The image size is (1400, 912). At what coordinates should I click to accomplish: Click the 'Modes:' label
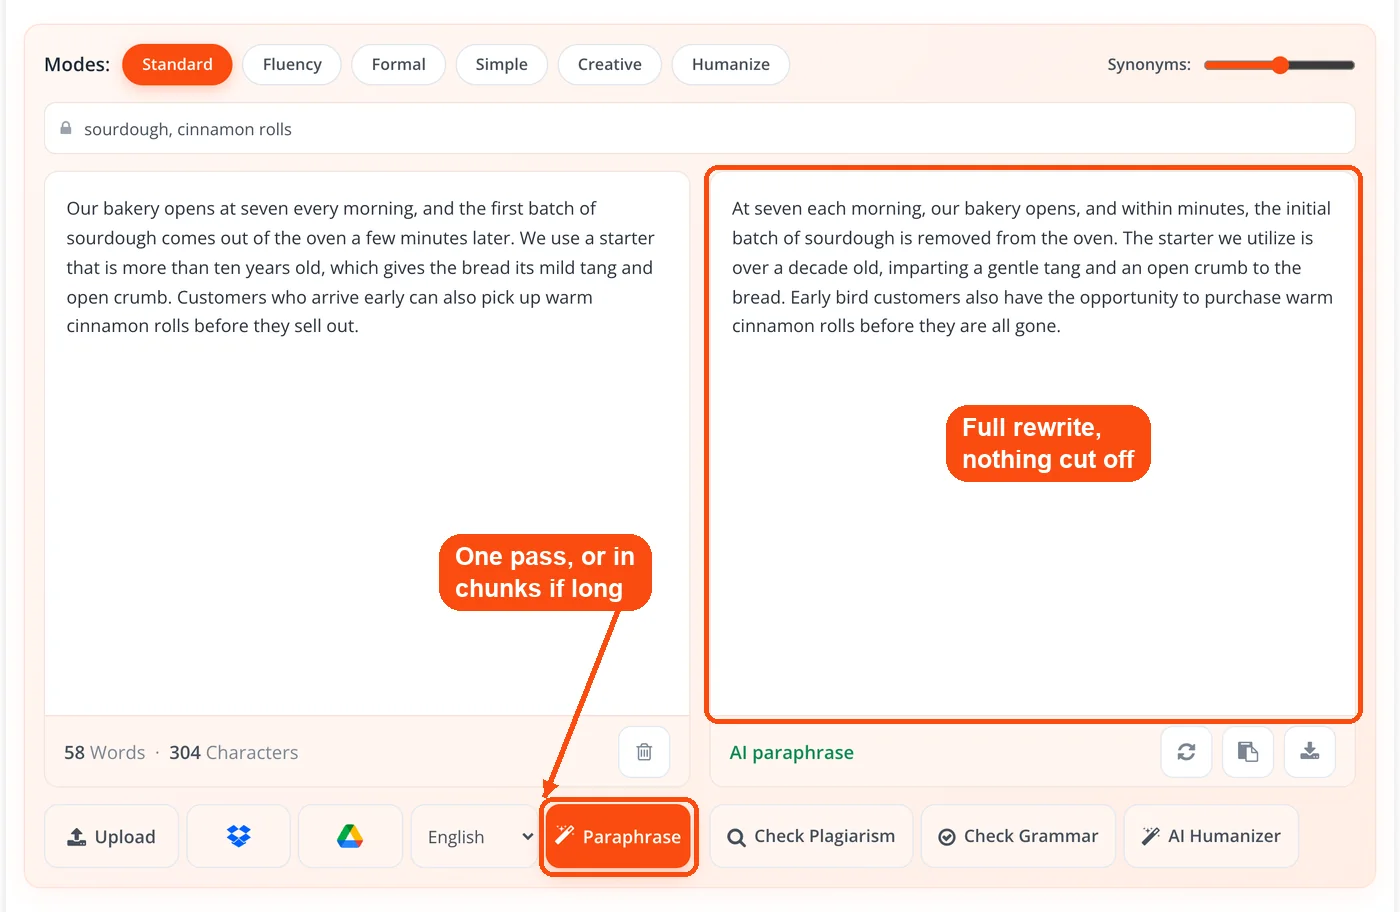pyautogui.click(x=77, y=64)
